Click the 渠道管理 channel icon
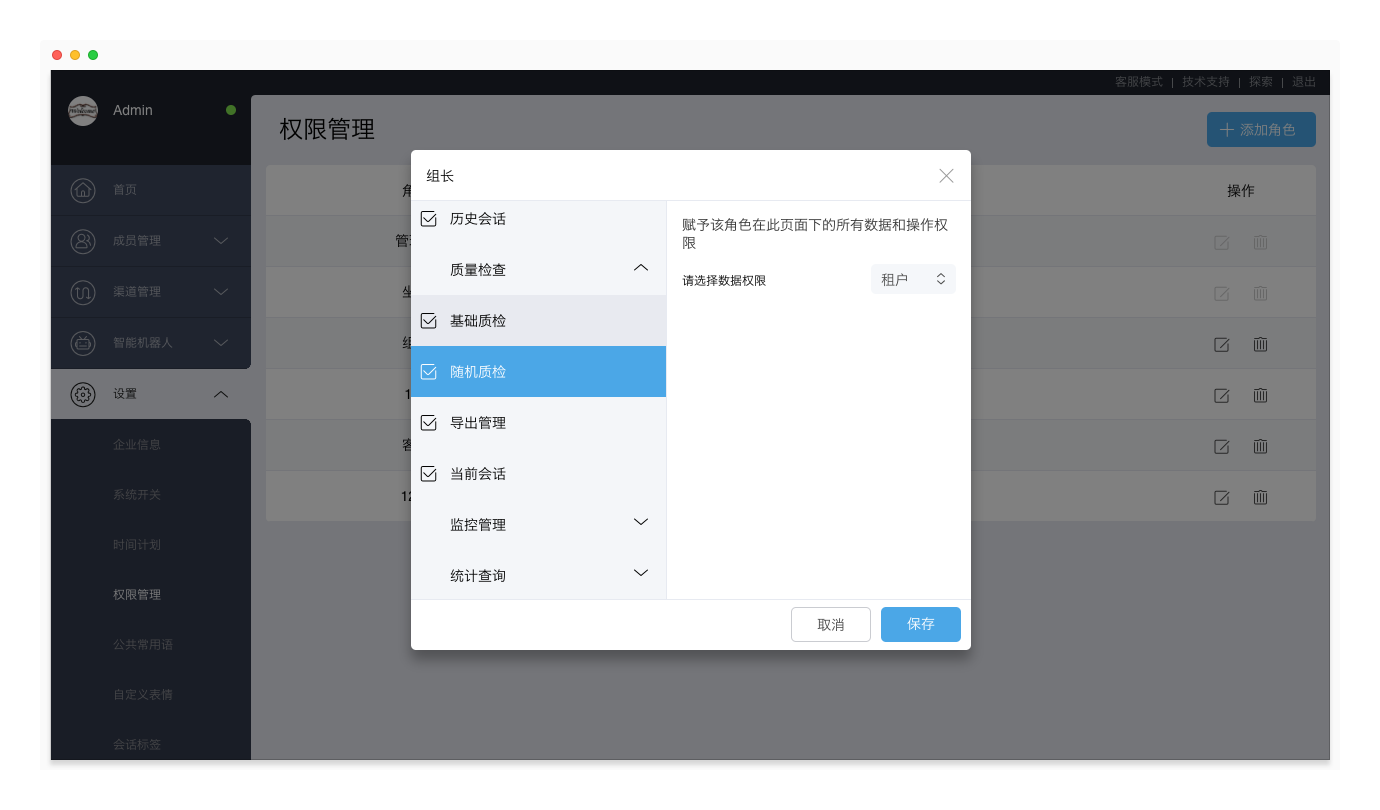The height and width of the screenshot is (810, 1380). 83,292
